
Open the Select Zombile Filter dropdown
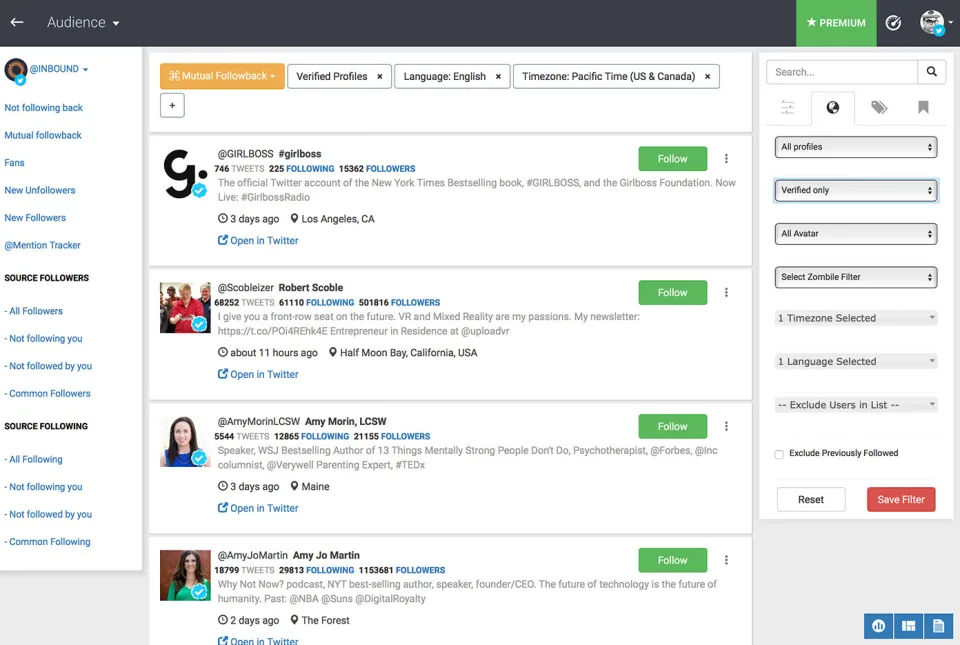click(x=856, y=277)
